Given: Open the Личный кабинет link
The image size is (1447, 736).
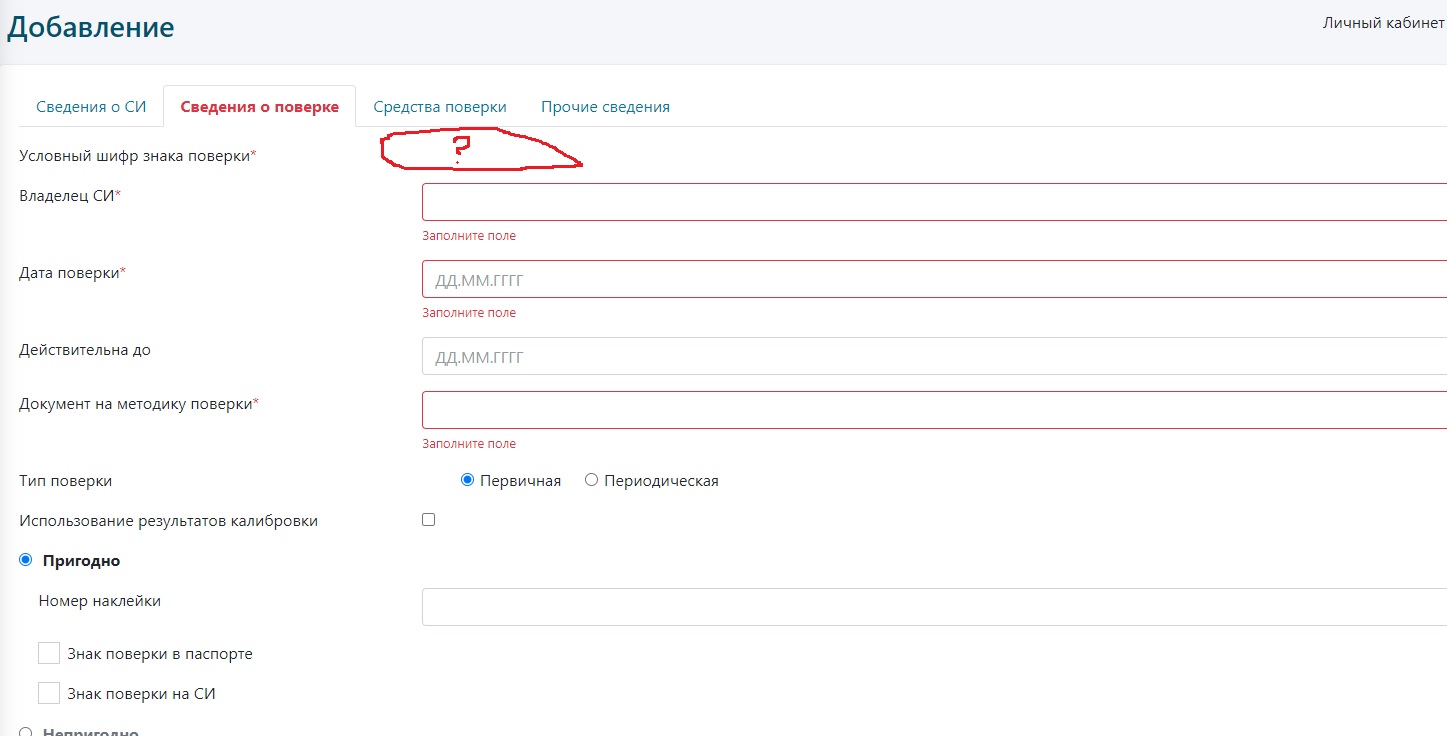Looking at the screenshot, I should pos(1383,23).
